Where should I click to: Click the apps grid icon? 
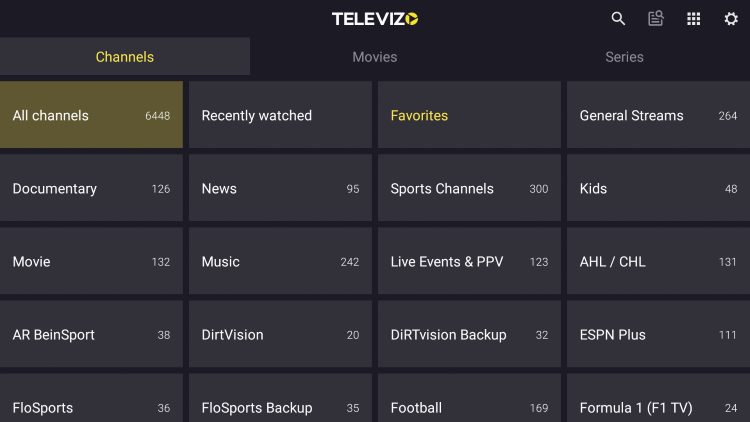(x=693, y=19)
